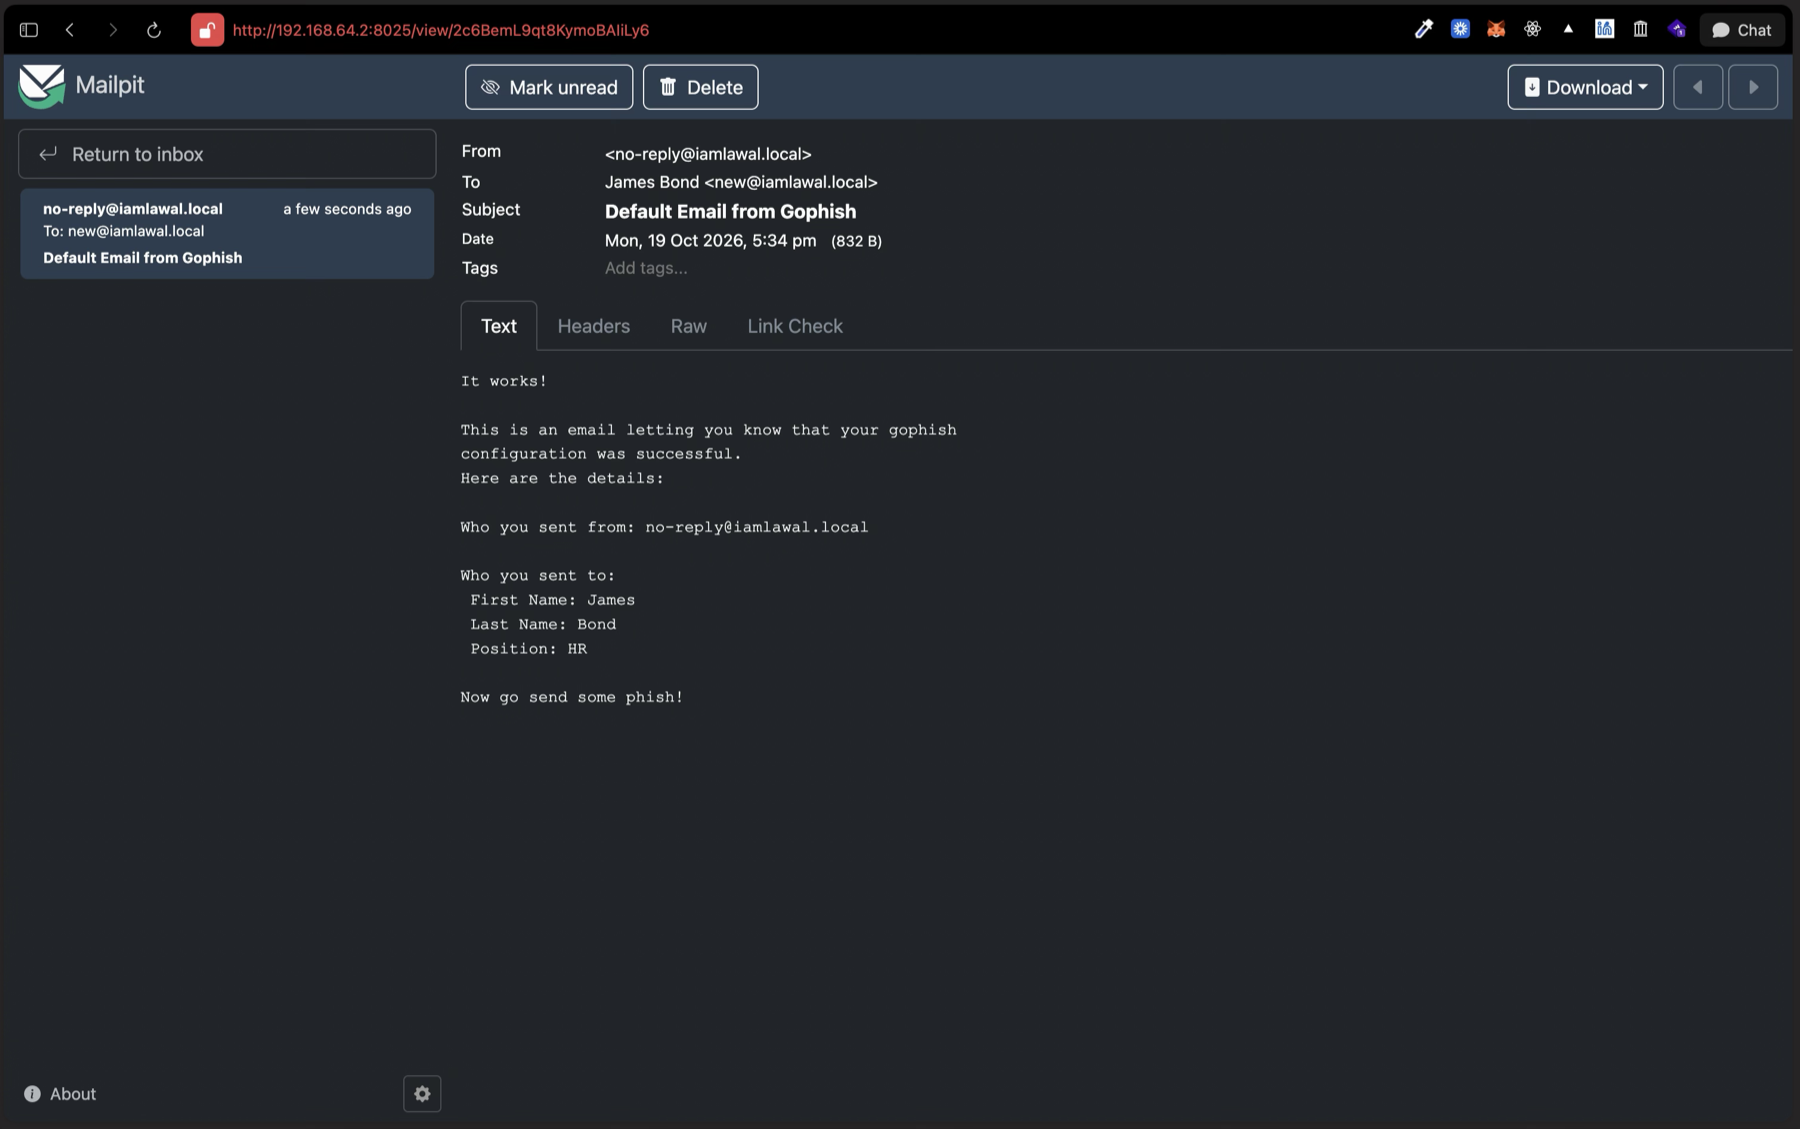Open the About link

(60, 1094)
